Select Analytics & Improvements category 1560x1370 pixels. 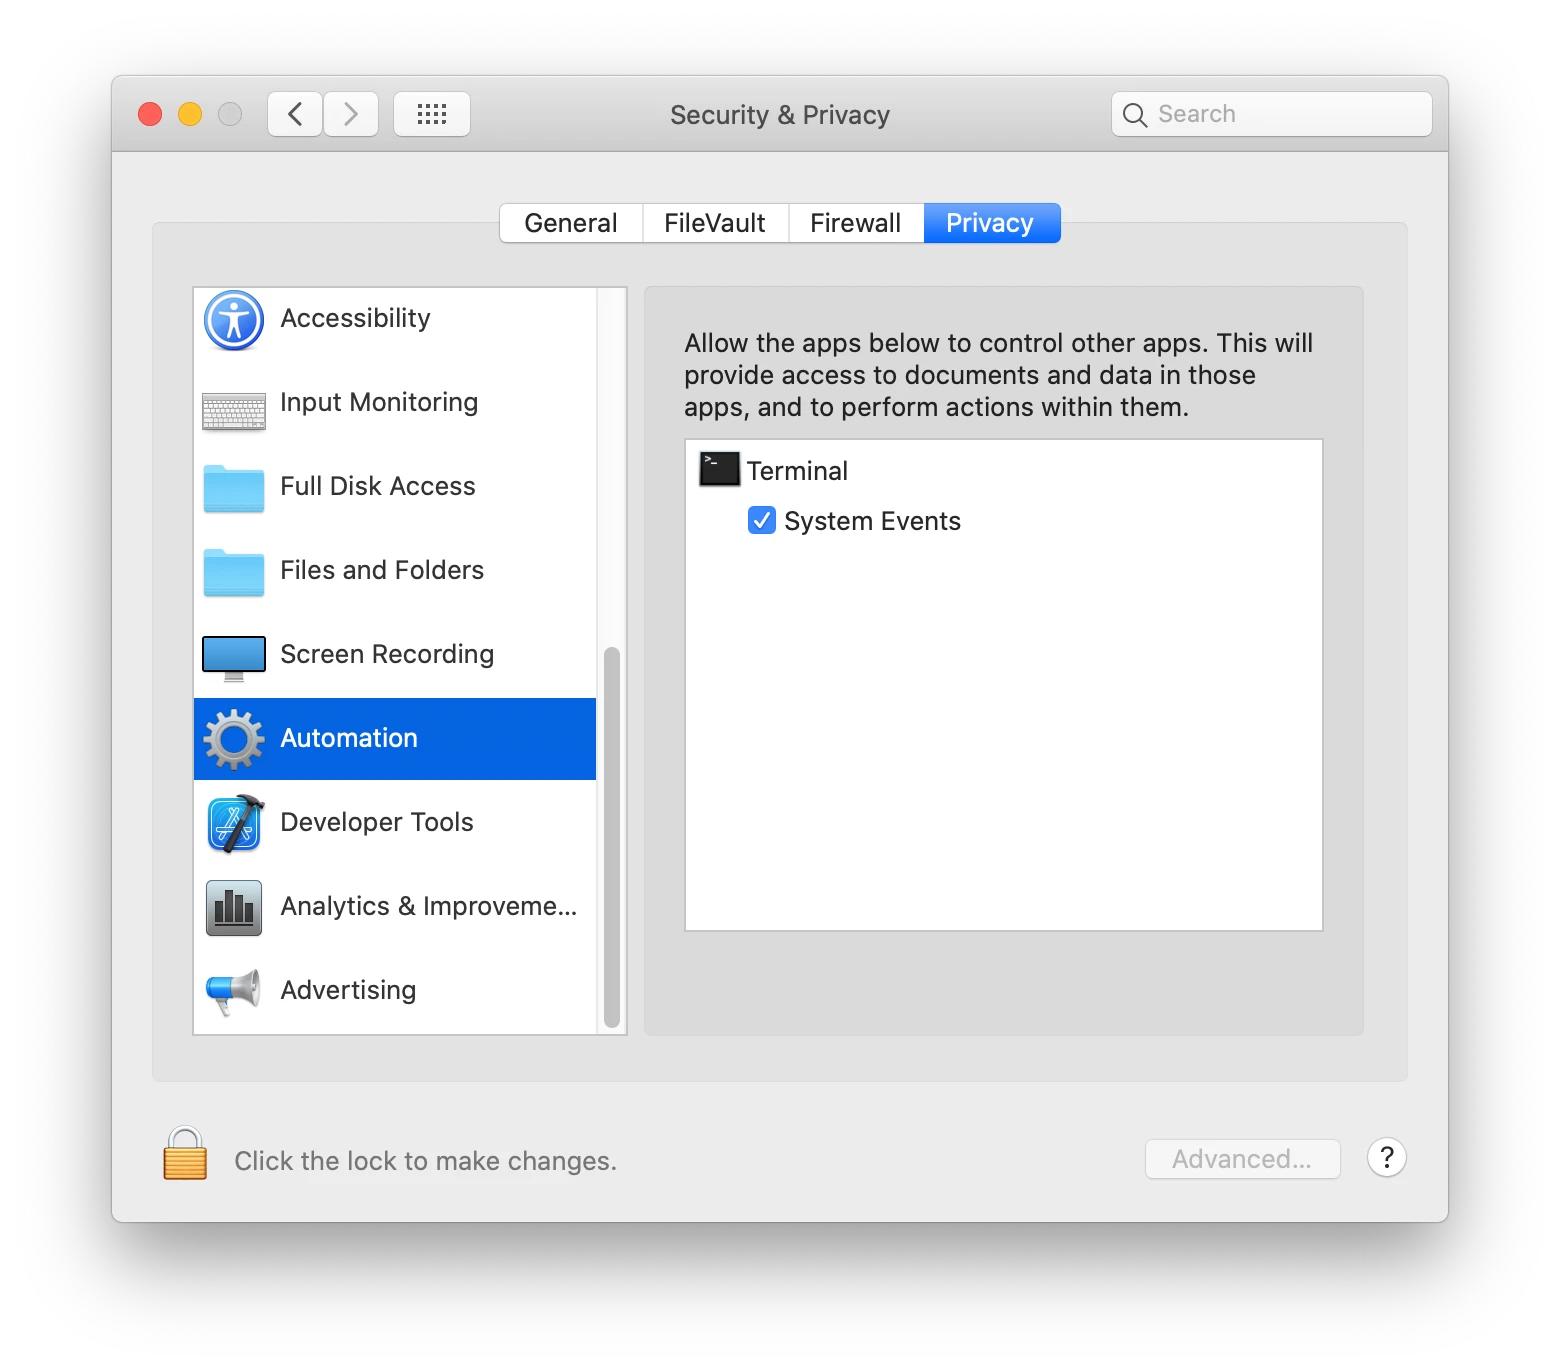[x=395, y=907]
